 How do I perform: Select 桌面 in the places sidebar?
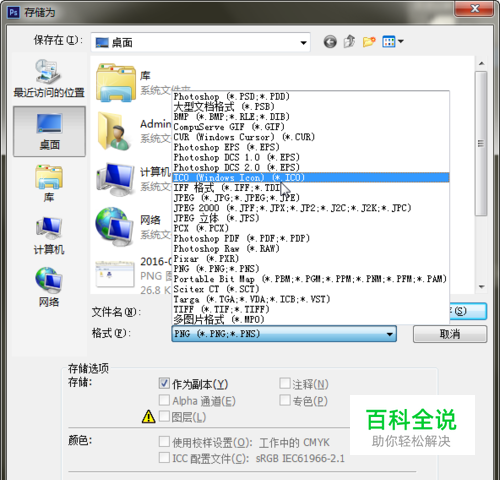[x=49, y=131]
